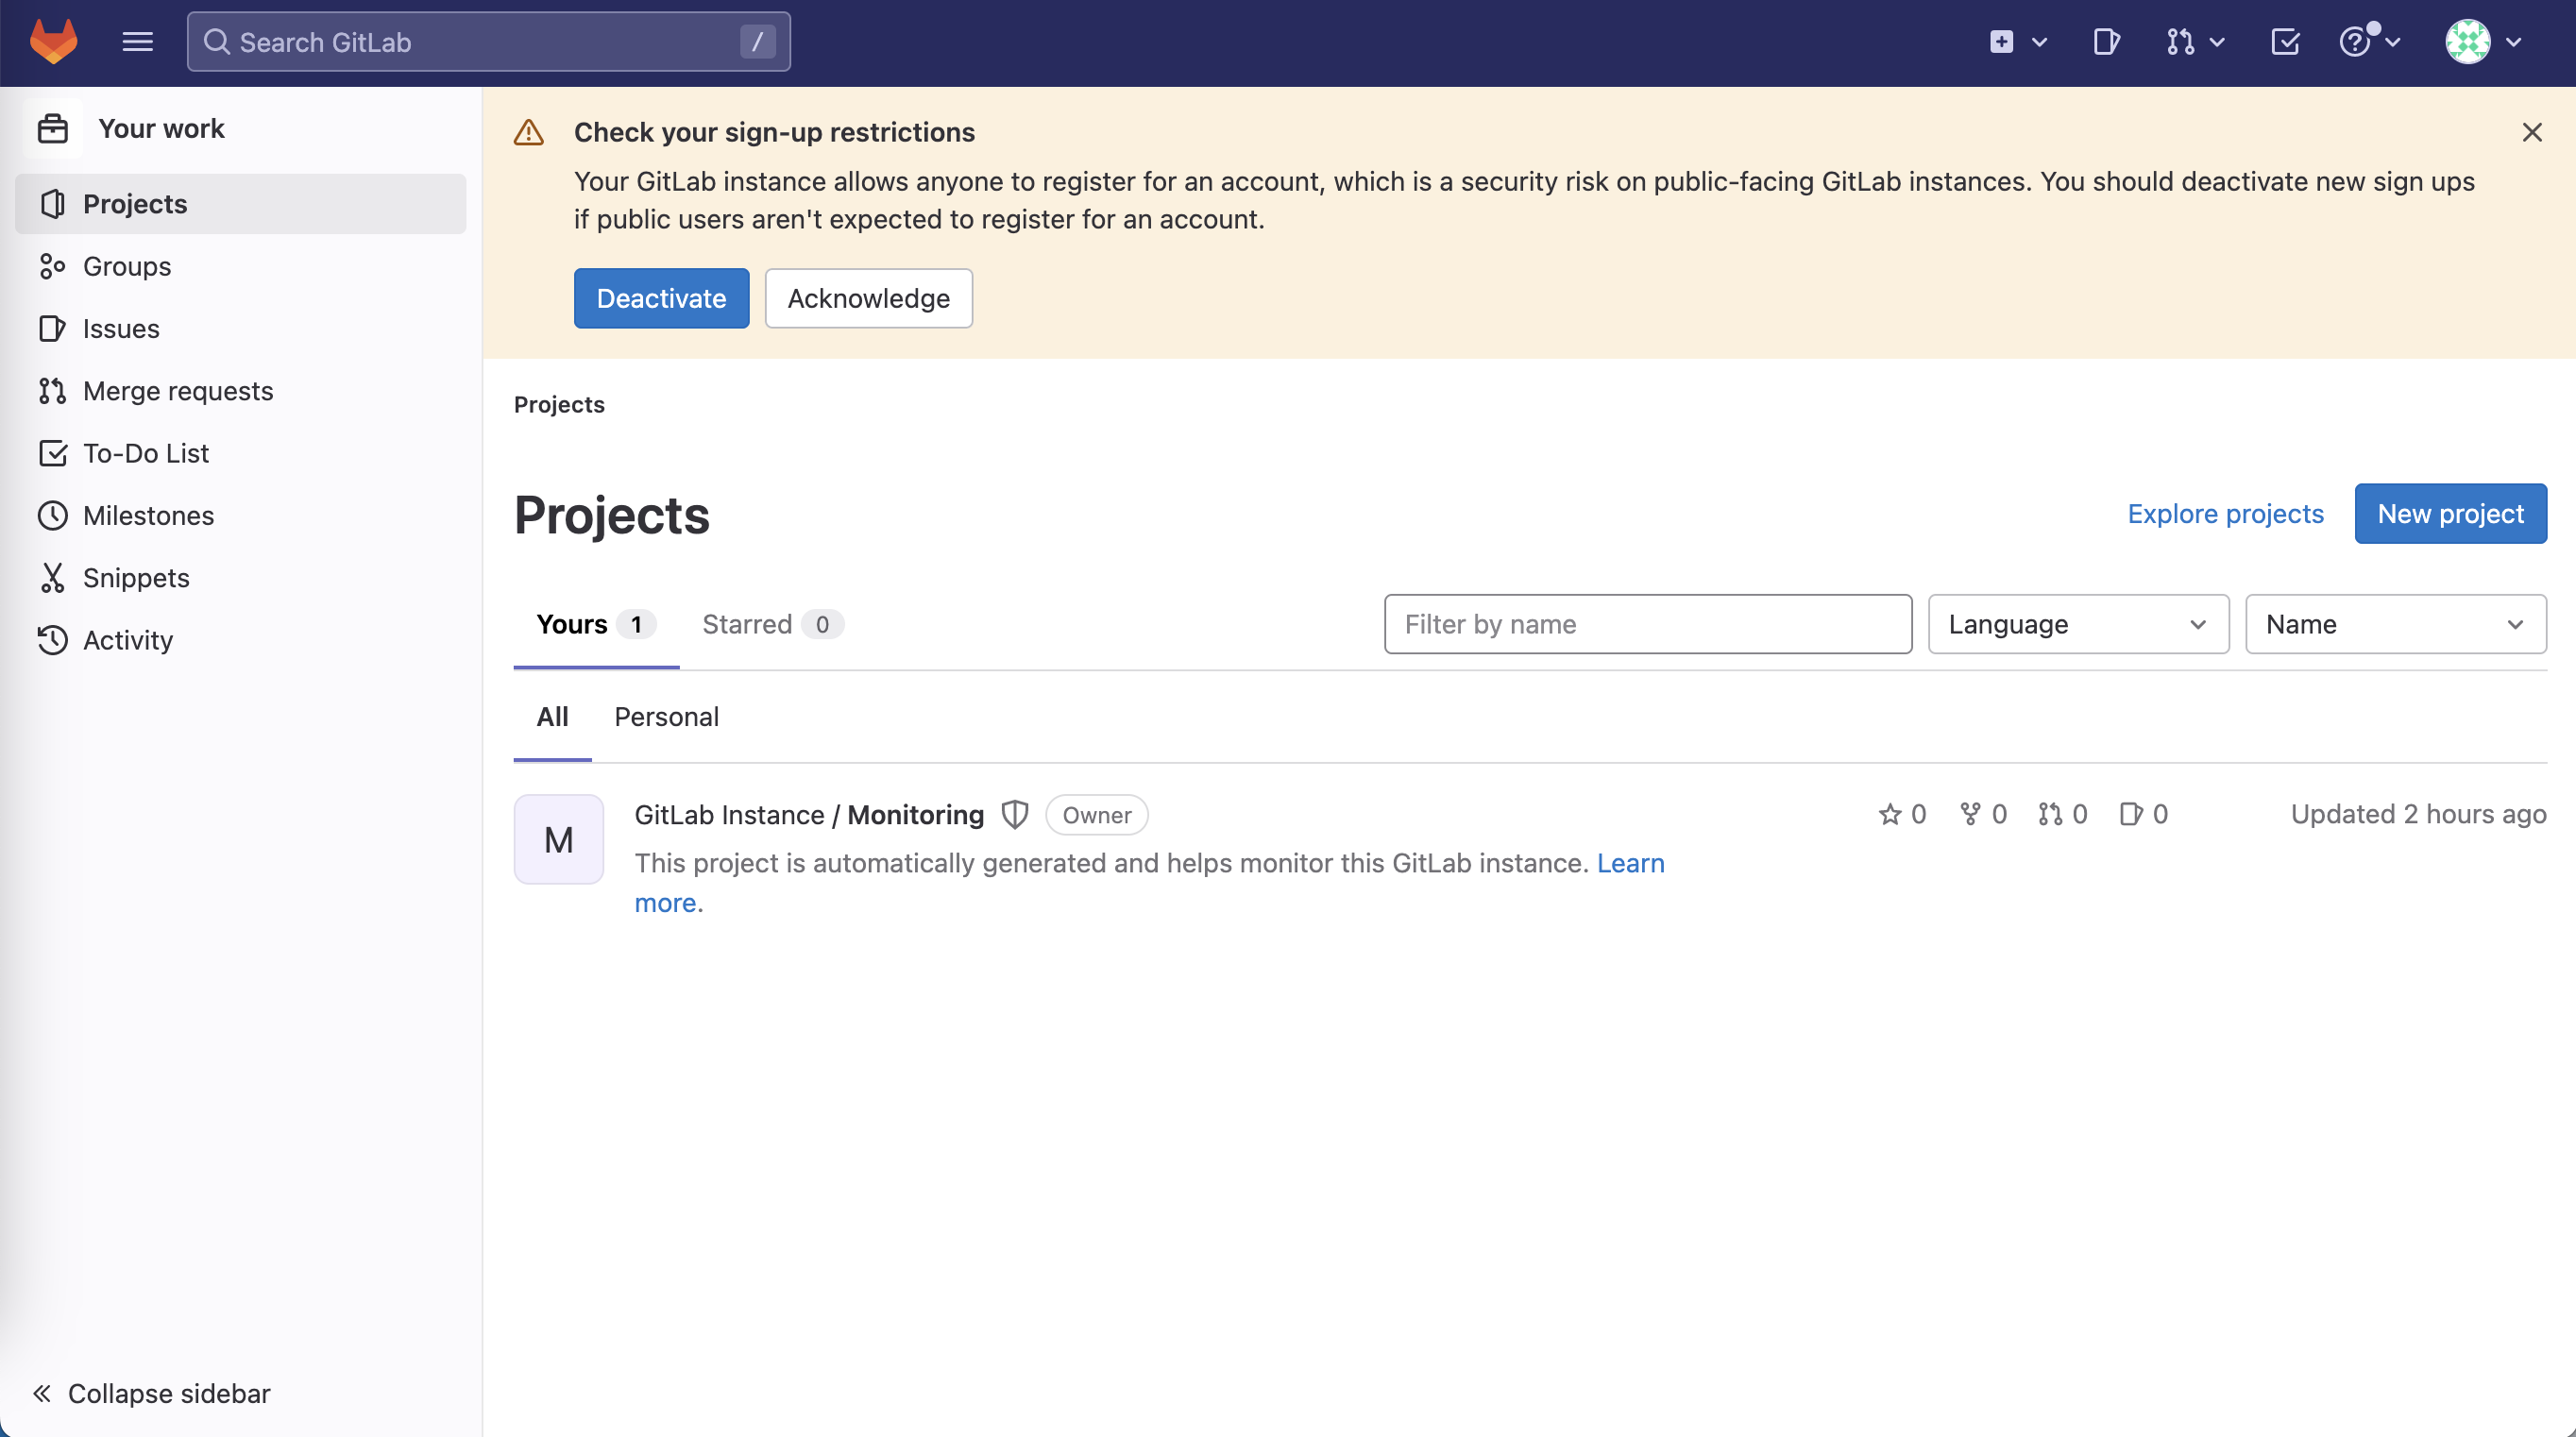Open merge requests dropdown in top bar
Viewport: 2576px width, 1437px height.
coord(2195,42)
